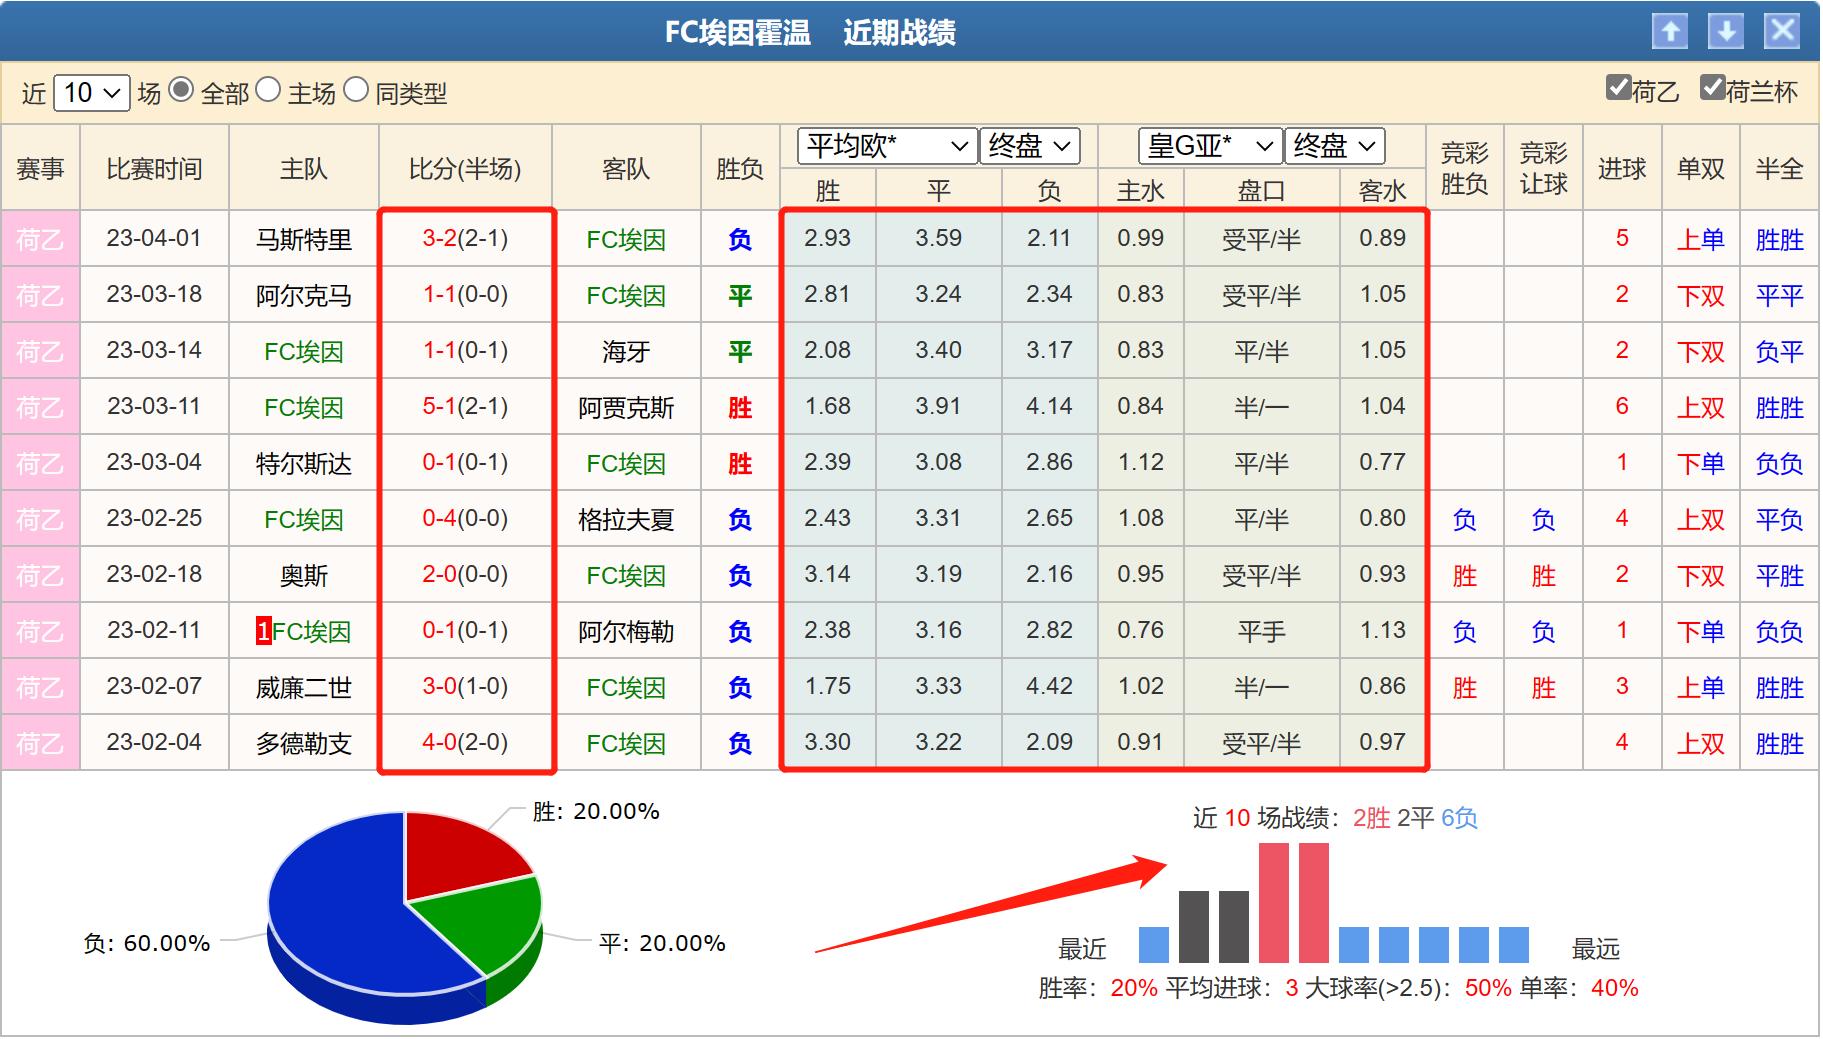Click the FC埃因 link in the 5-1 row

(303, 407)
